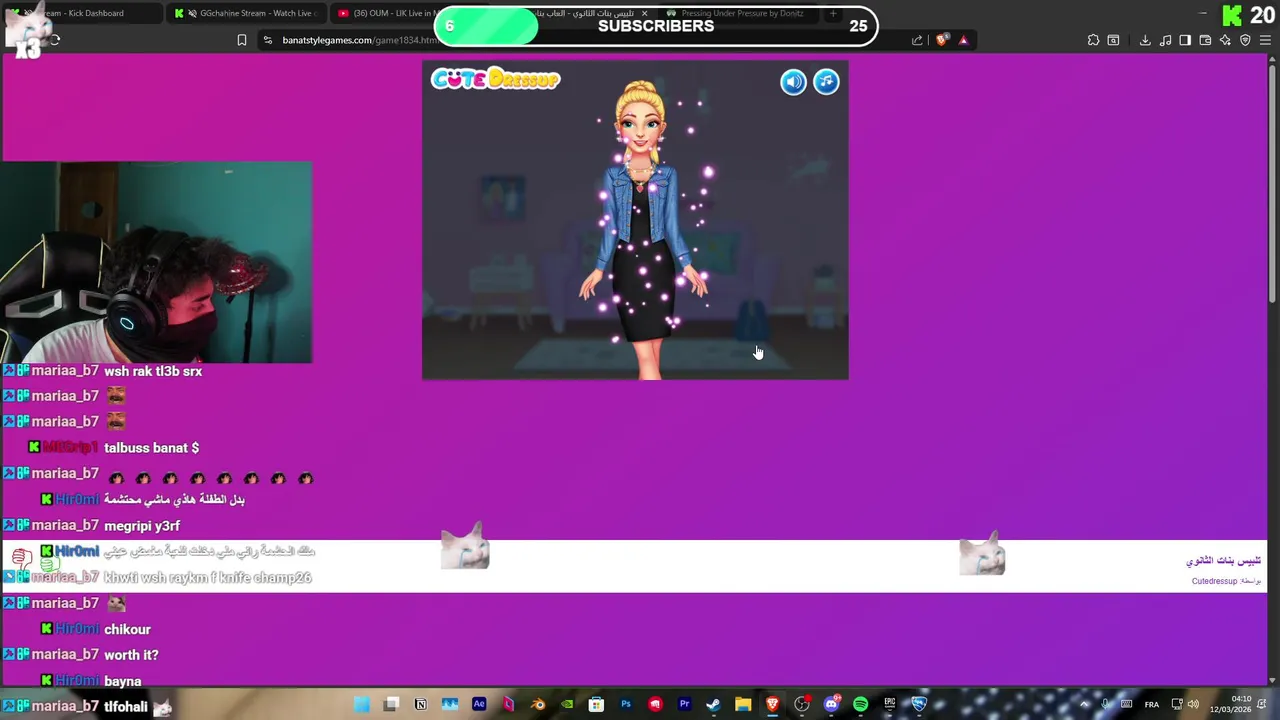Open the Brave Shields lion icon

(x=942, y=40)
